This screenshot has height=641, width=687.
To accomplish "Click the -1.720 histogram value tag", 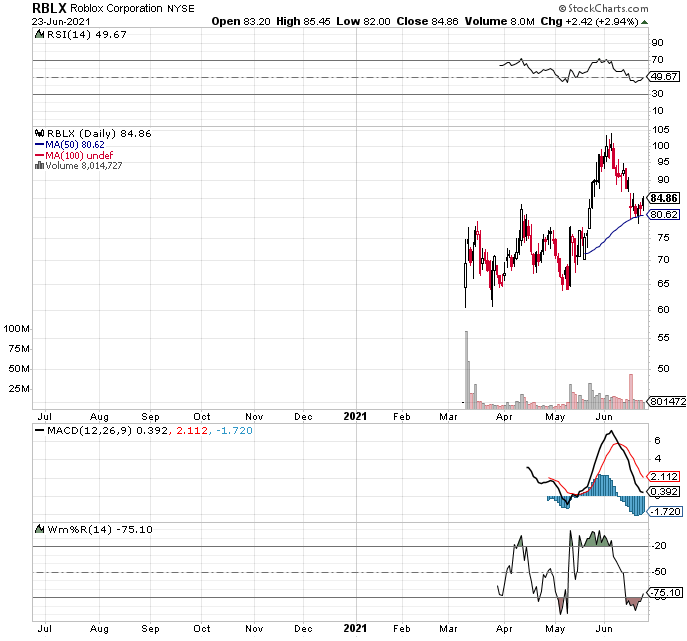I will 665,511.
